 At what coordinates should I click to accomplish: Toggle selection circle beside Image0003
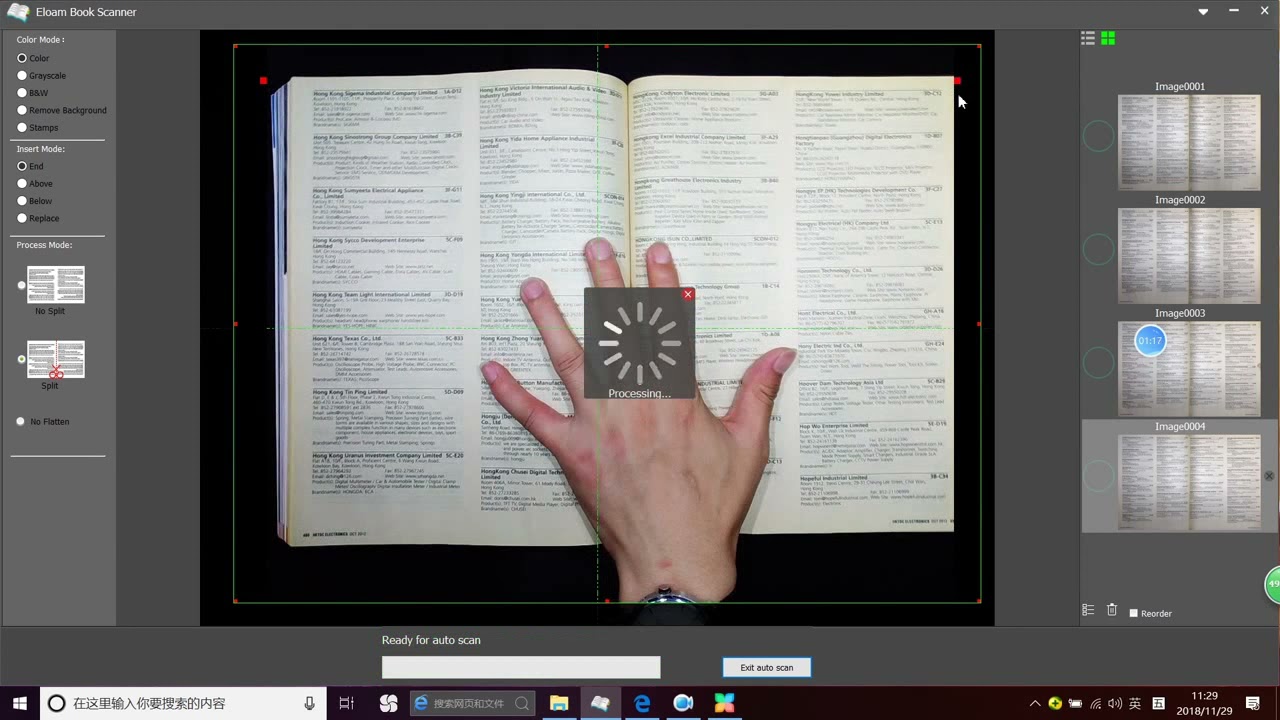tap(1099, 362)
